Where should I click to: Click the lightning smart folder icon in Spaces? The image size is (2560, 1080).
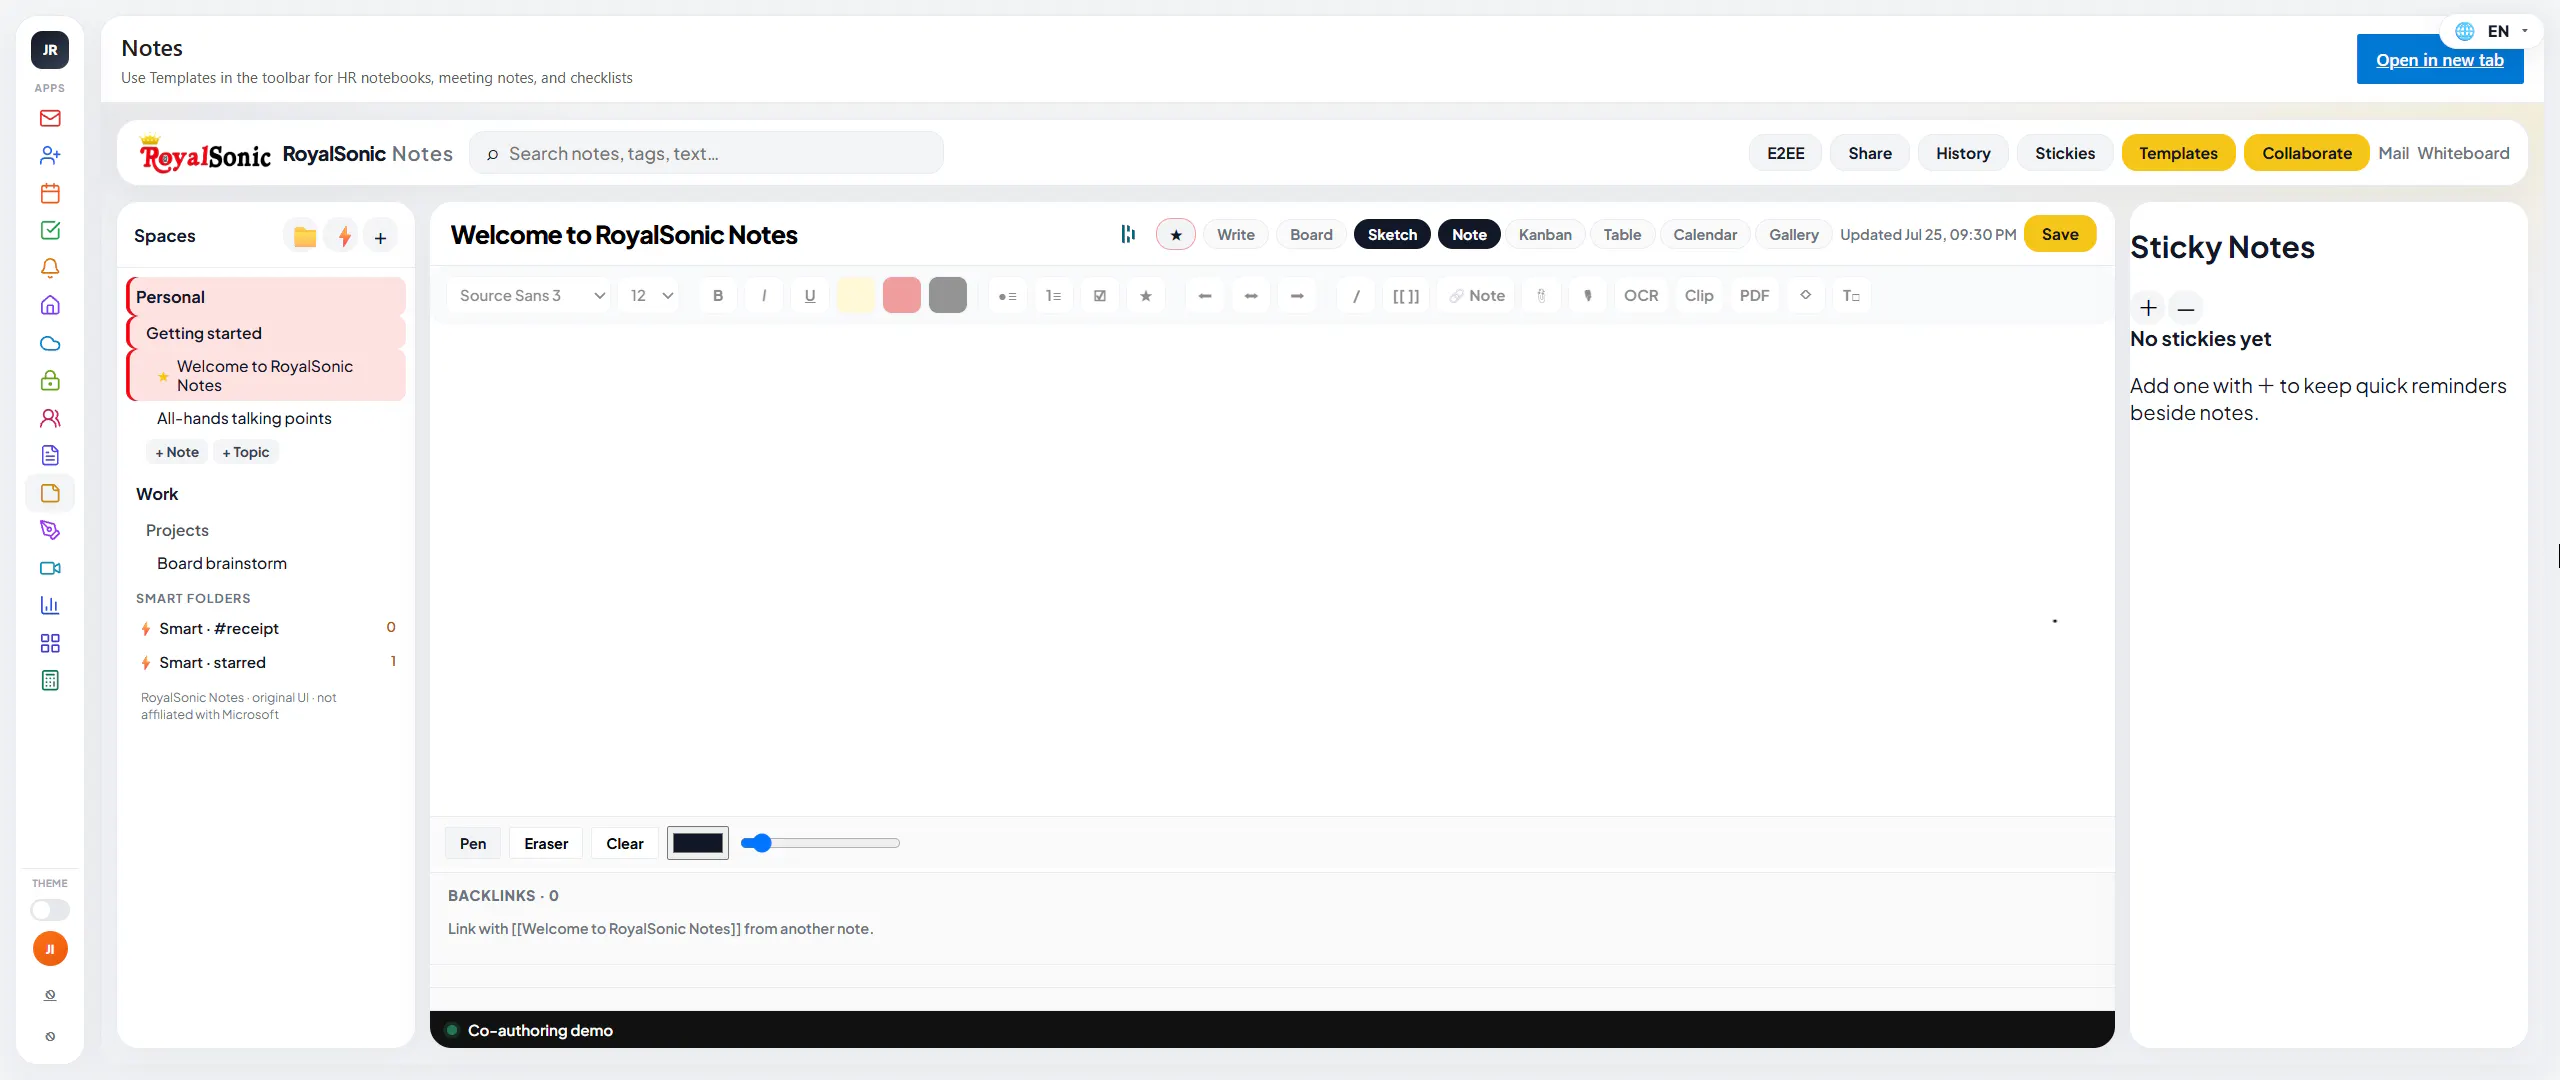pyautogui.click(x=344, y=237)
